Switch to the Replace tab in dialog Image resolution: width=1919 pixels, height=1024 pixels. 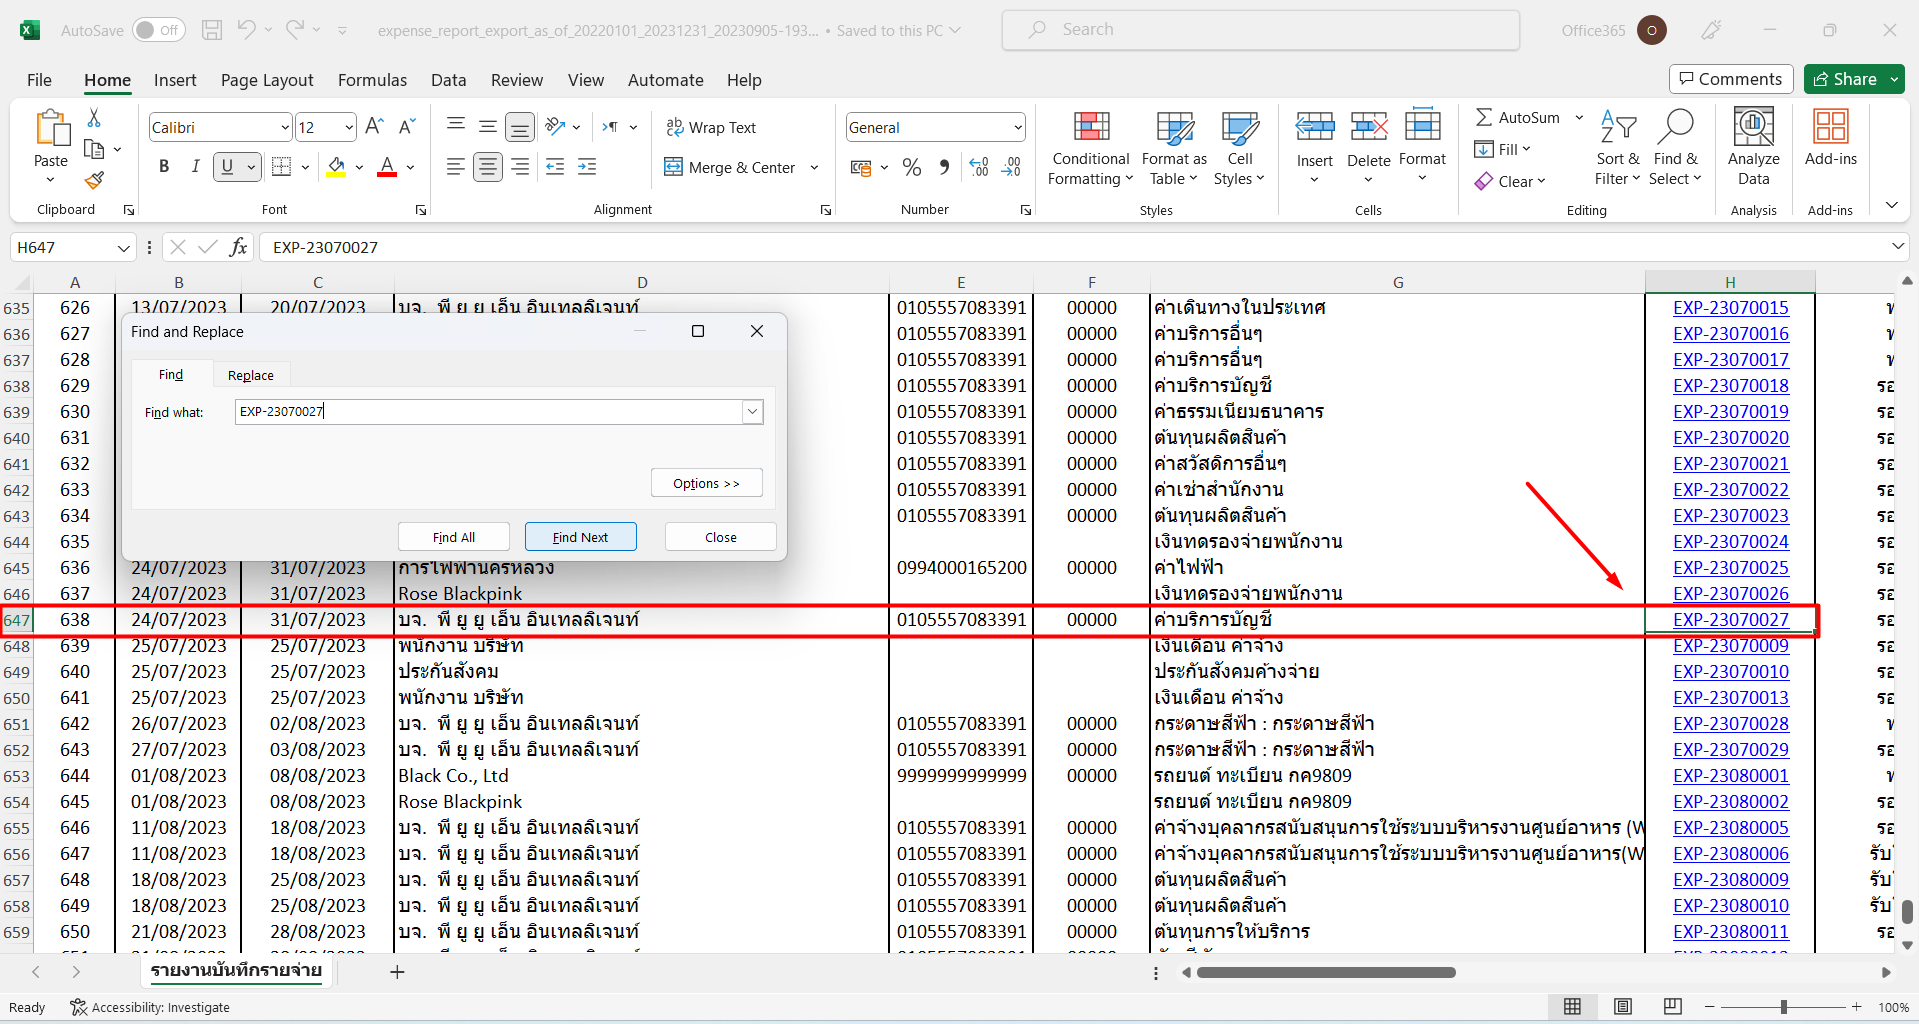pyautogui.click(x=250, y=375)
